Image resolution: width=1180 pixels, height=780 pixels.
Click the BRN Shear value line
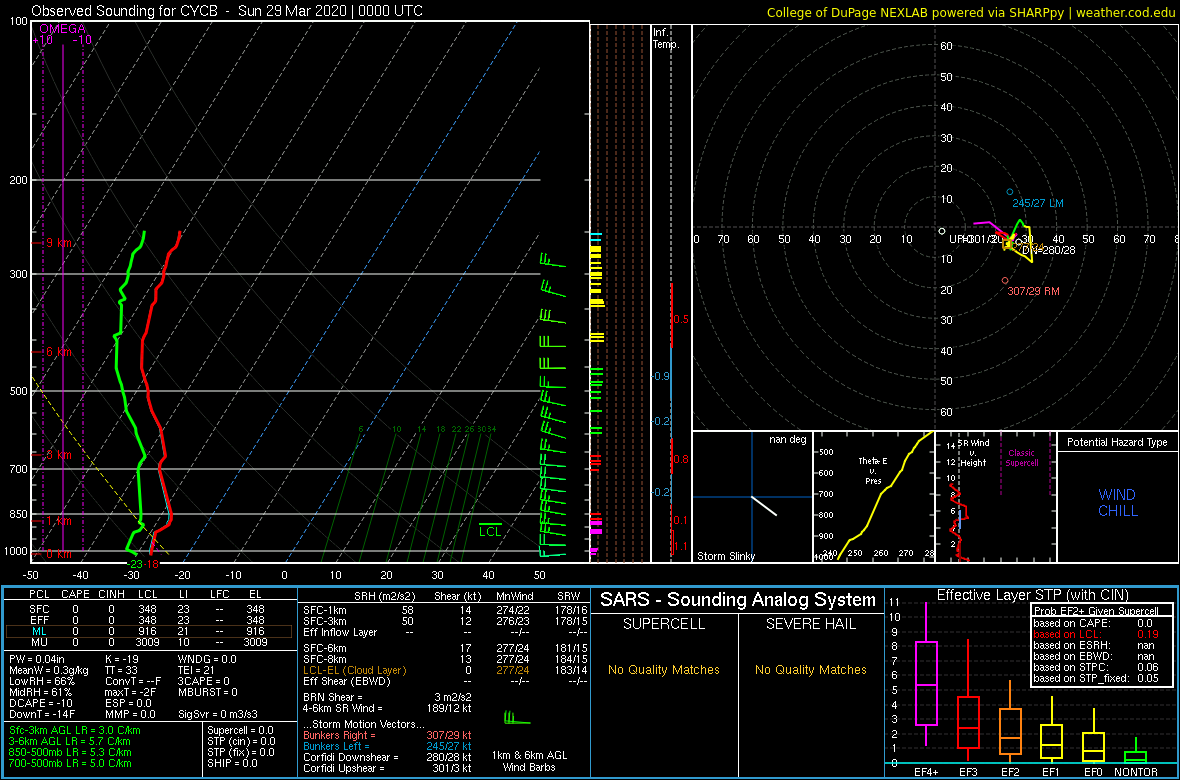[387, 698]
